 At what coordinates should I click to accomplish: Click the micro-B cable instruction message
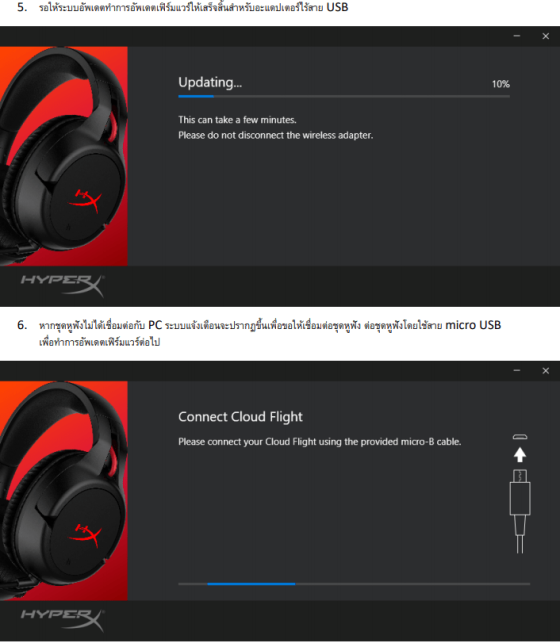tap(319, 442)
